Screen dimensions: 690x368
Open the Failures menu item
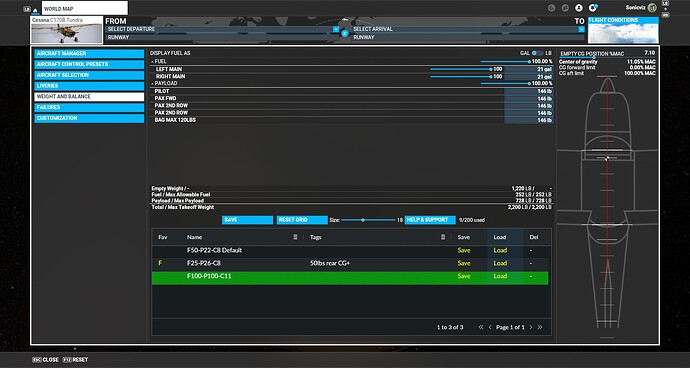[x=89, y=107]
